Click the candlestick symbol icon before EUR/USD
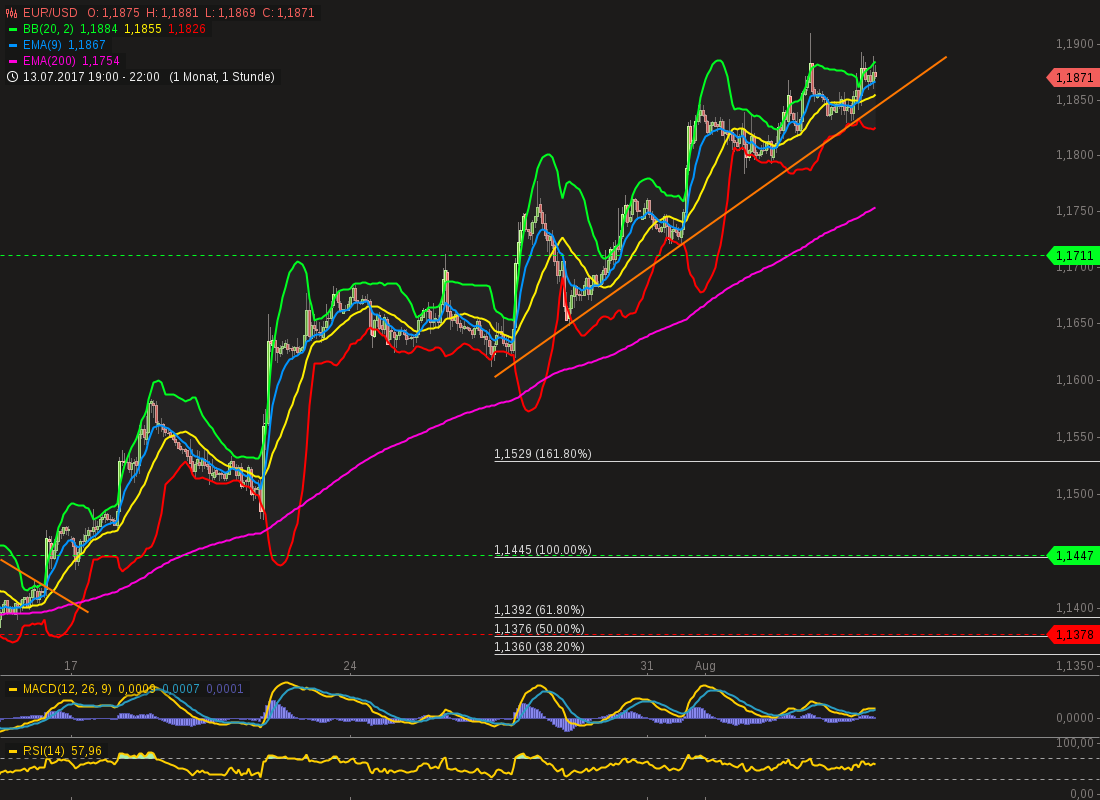 coord(10,12)
